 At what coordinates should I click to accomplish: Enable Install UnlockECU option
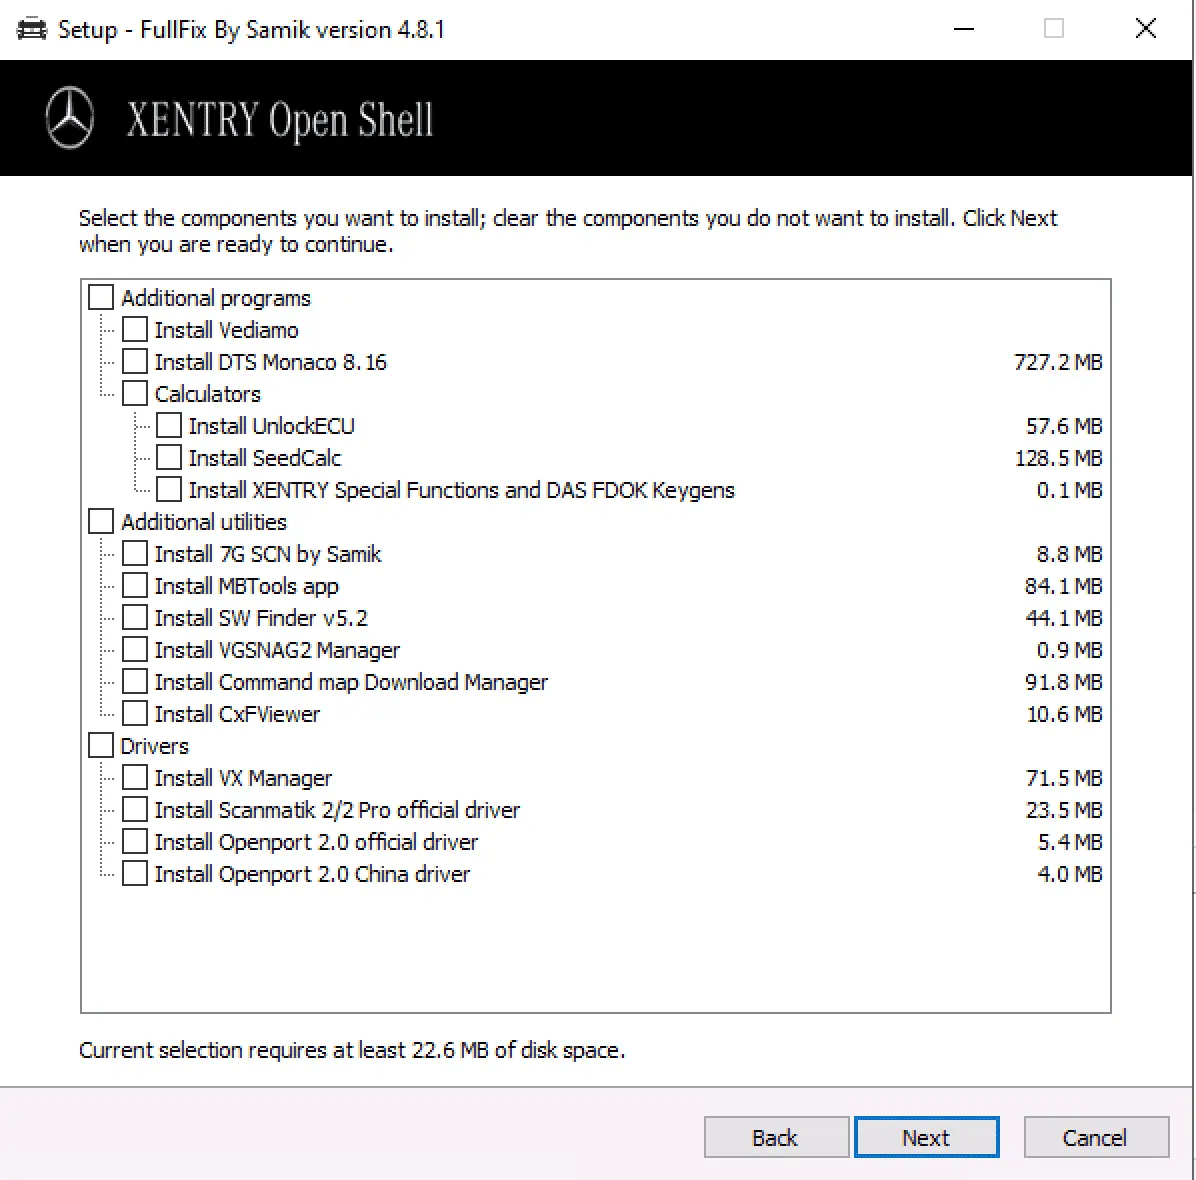tap(169, 426)
